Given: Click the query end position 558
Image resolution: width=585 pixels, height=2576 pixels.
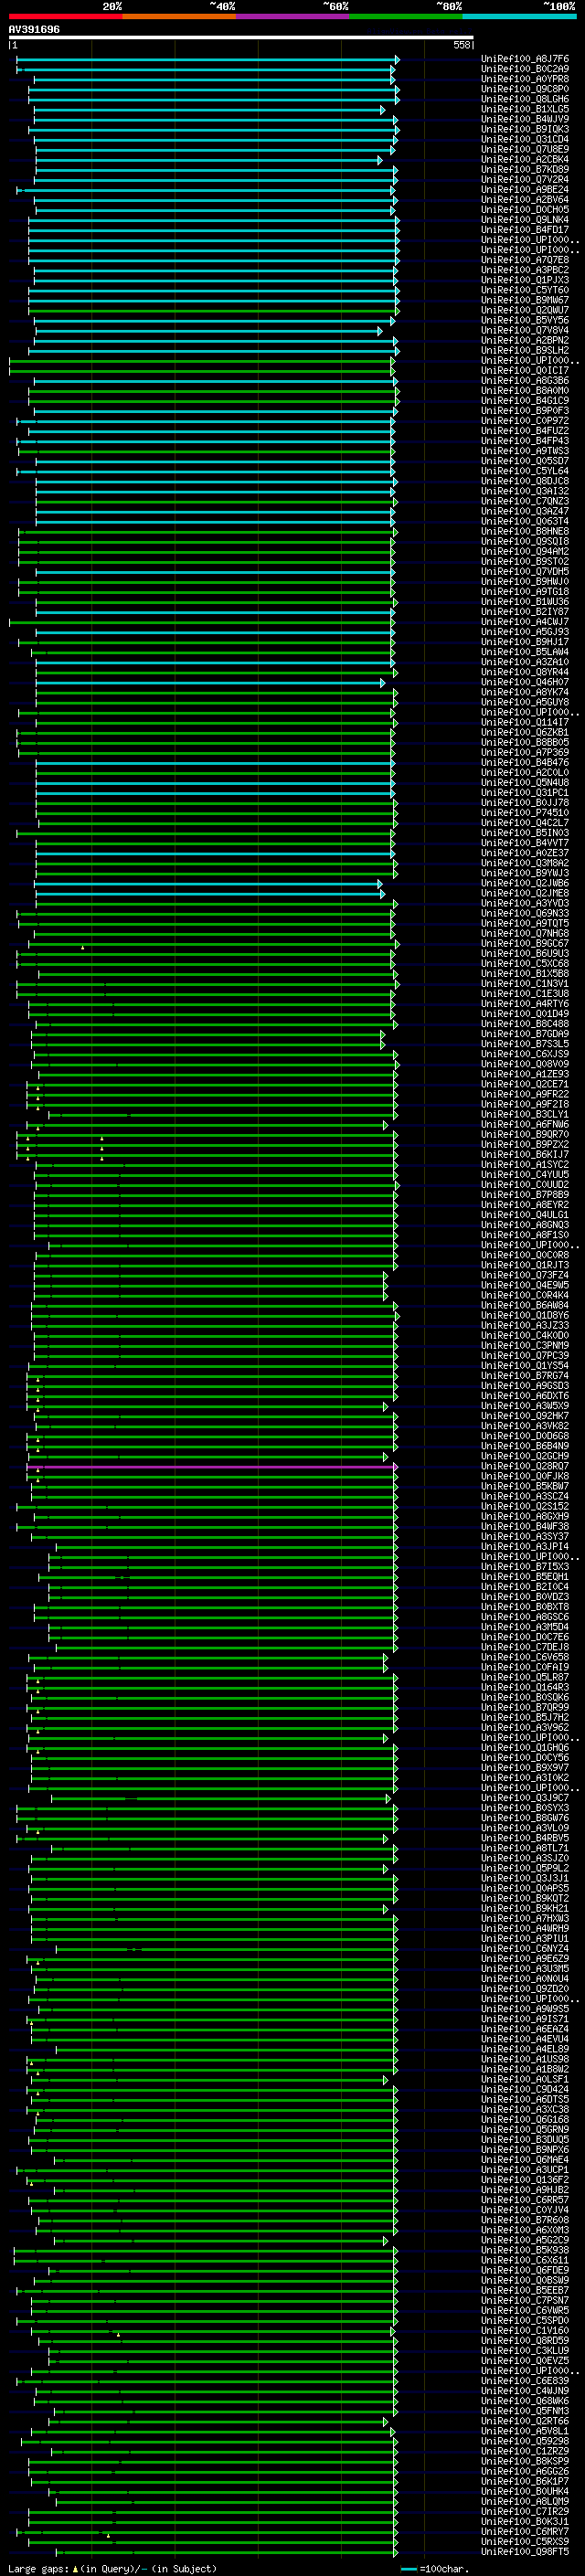Looking at the screenshot, I should pos(462,45).
